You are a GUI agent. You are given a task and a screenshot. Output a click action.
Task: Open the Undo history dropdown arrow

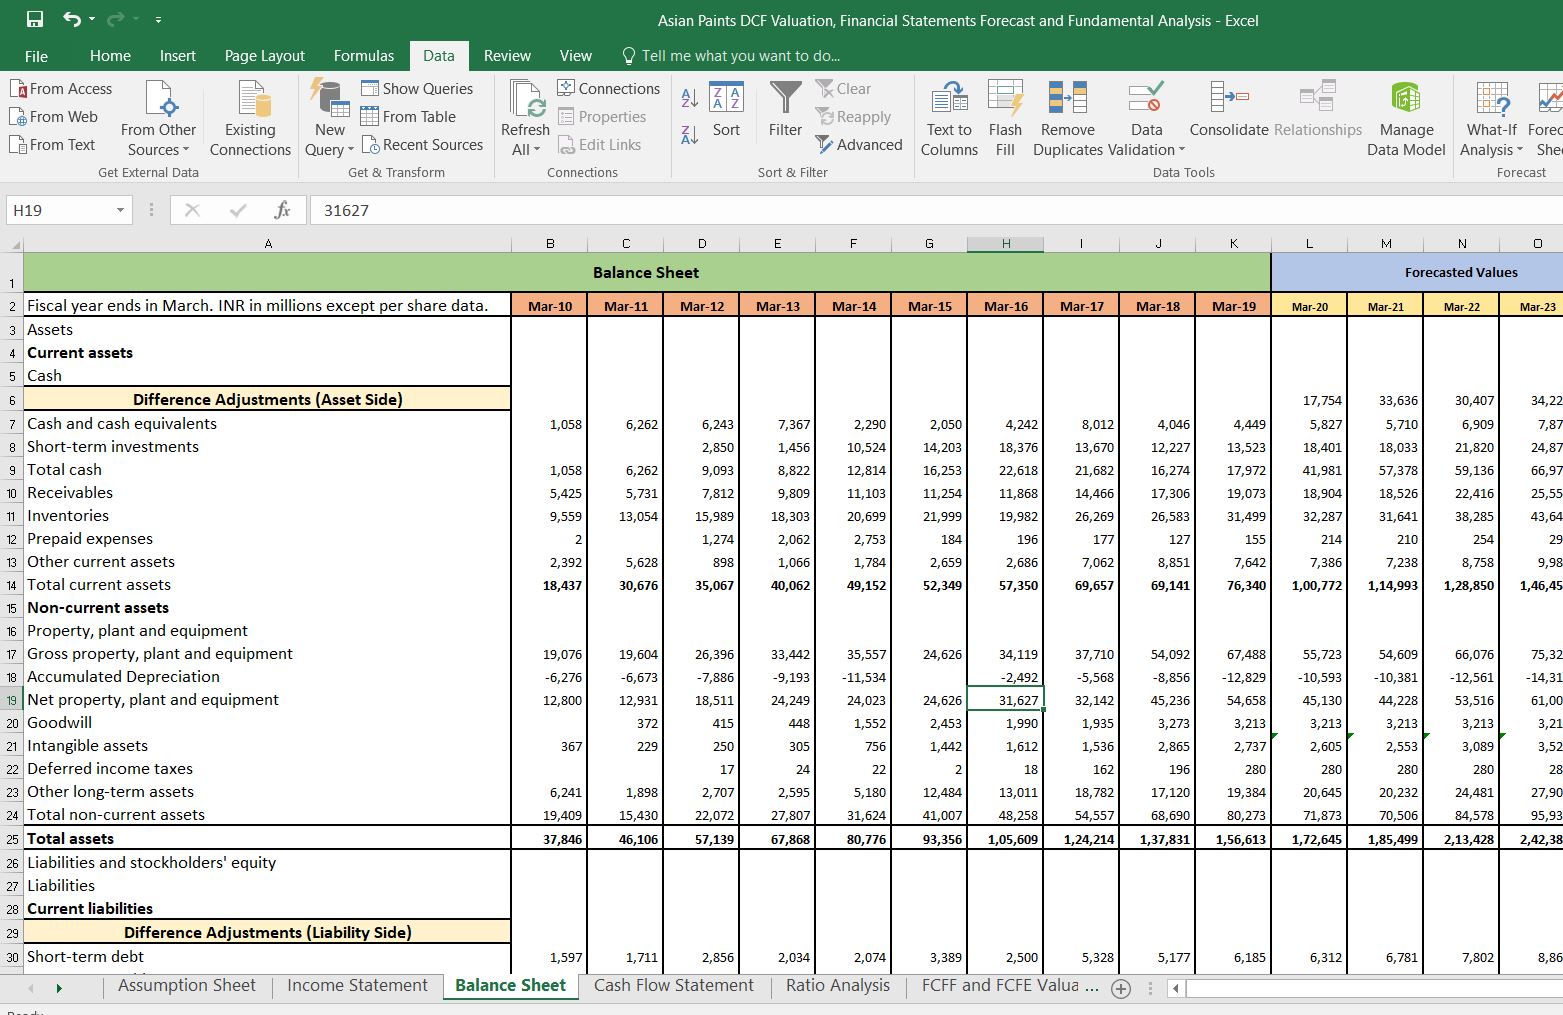92,19
